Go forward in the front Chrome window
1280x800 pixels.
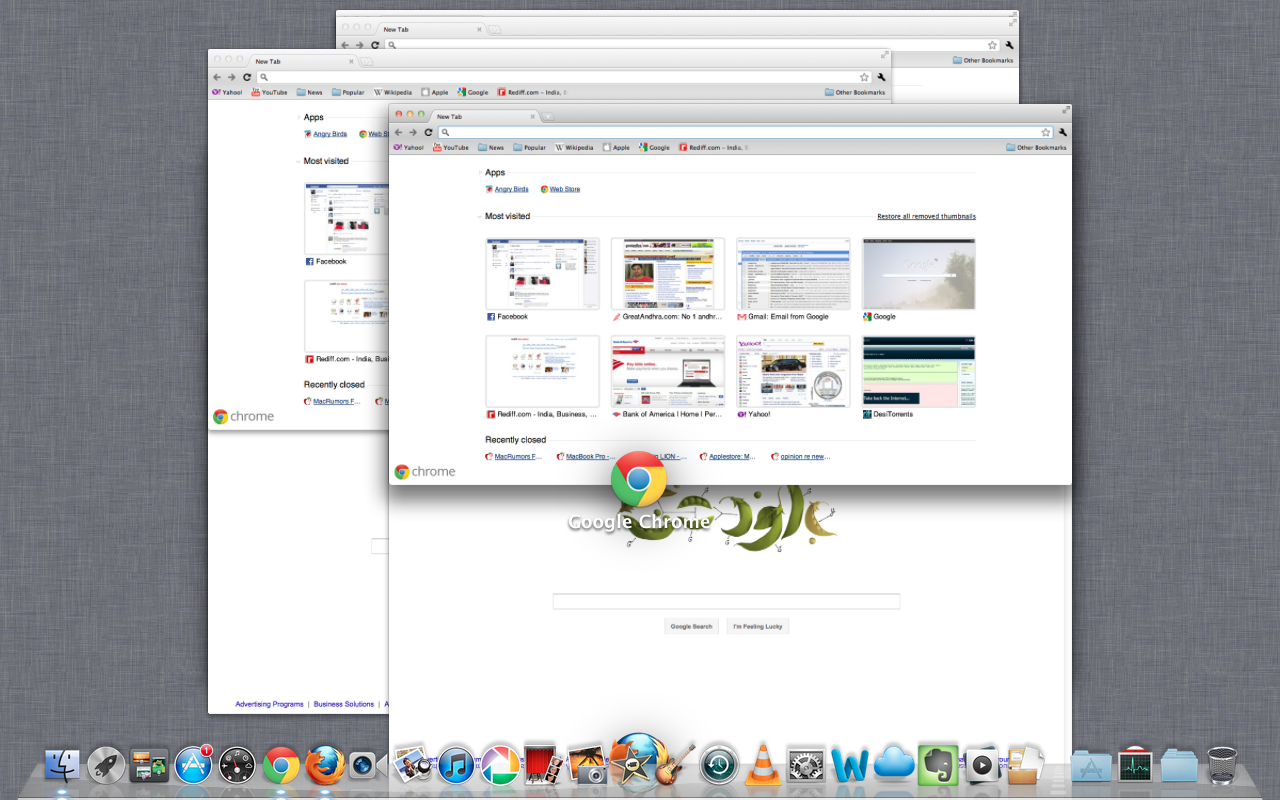(412, 132)
